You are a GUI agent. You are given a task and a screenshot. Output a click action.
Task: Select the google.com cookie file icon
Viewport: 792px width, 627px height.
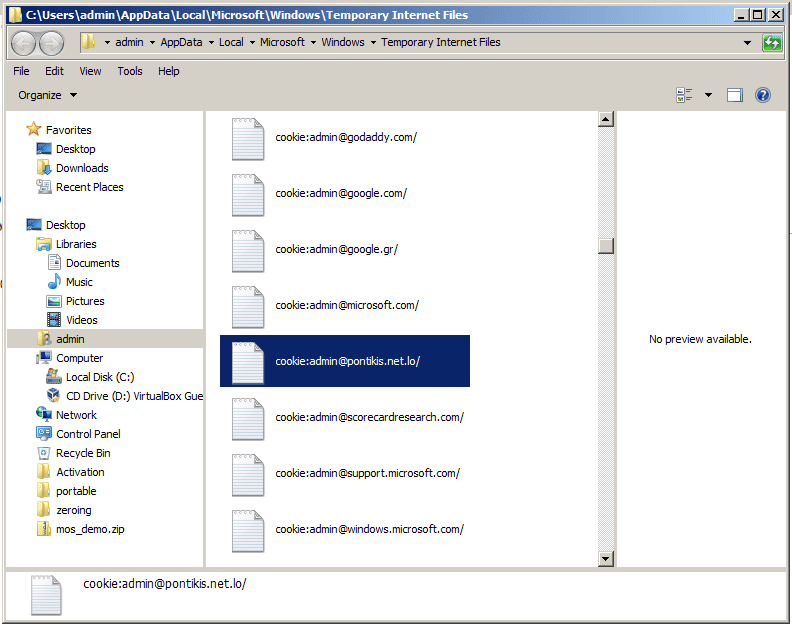click(x=248, y=195)
